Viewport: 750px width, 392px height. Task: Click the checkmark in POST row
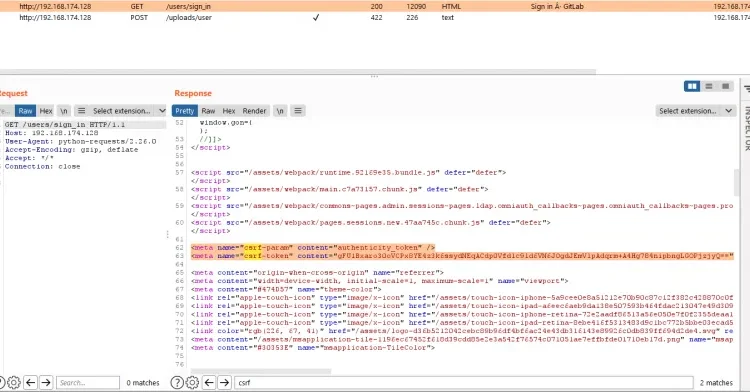(316, 17)
